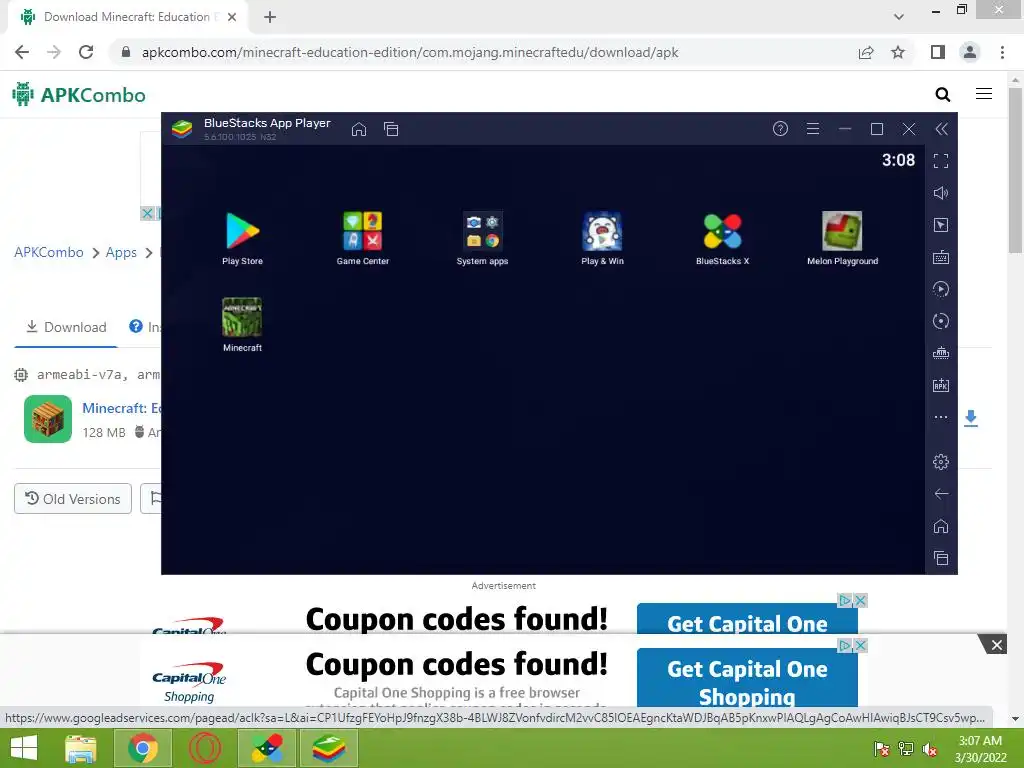
Task: Open BlueStacks help question mark icon
Action: coord(780,129)
